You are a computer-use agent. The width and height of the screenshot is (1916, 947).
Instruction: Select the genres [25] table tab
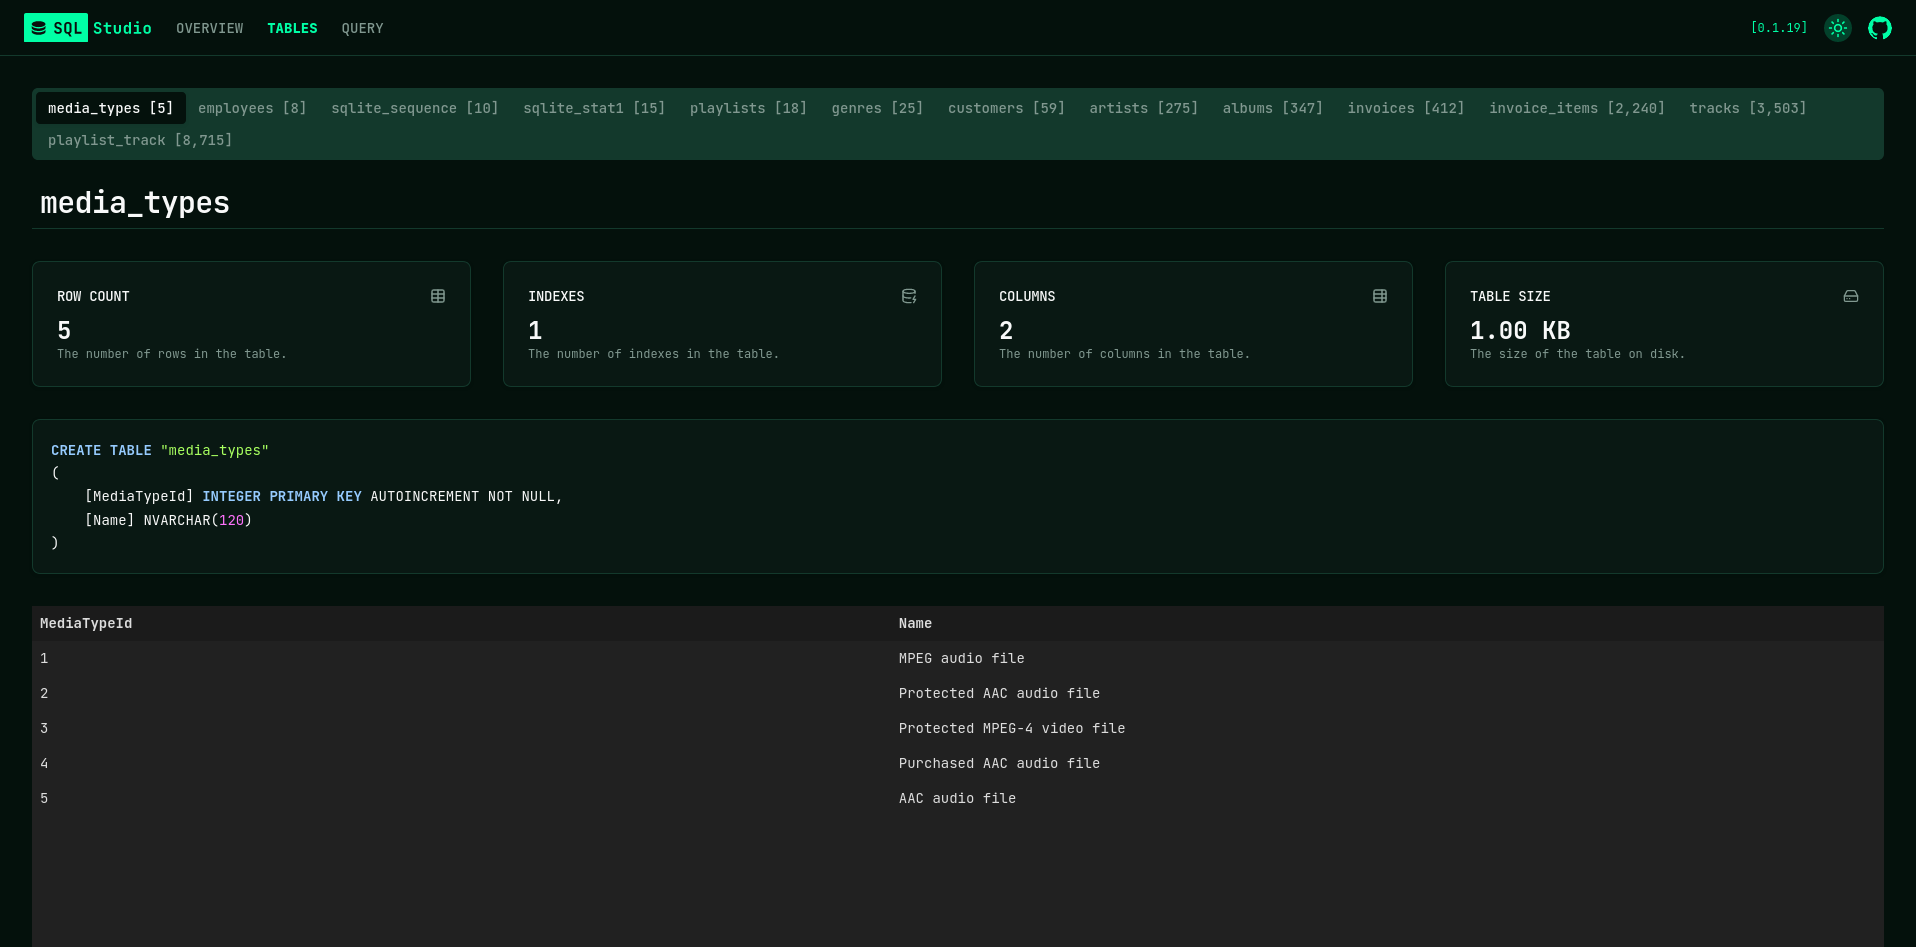point(877,108)
